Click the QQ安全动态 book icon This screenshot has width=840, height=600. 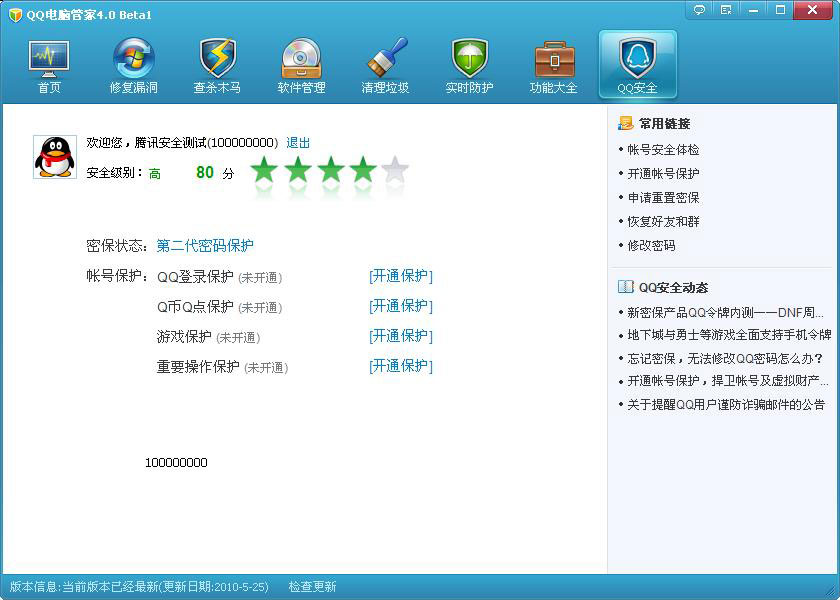(625, 287)
